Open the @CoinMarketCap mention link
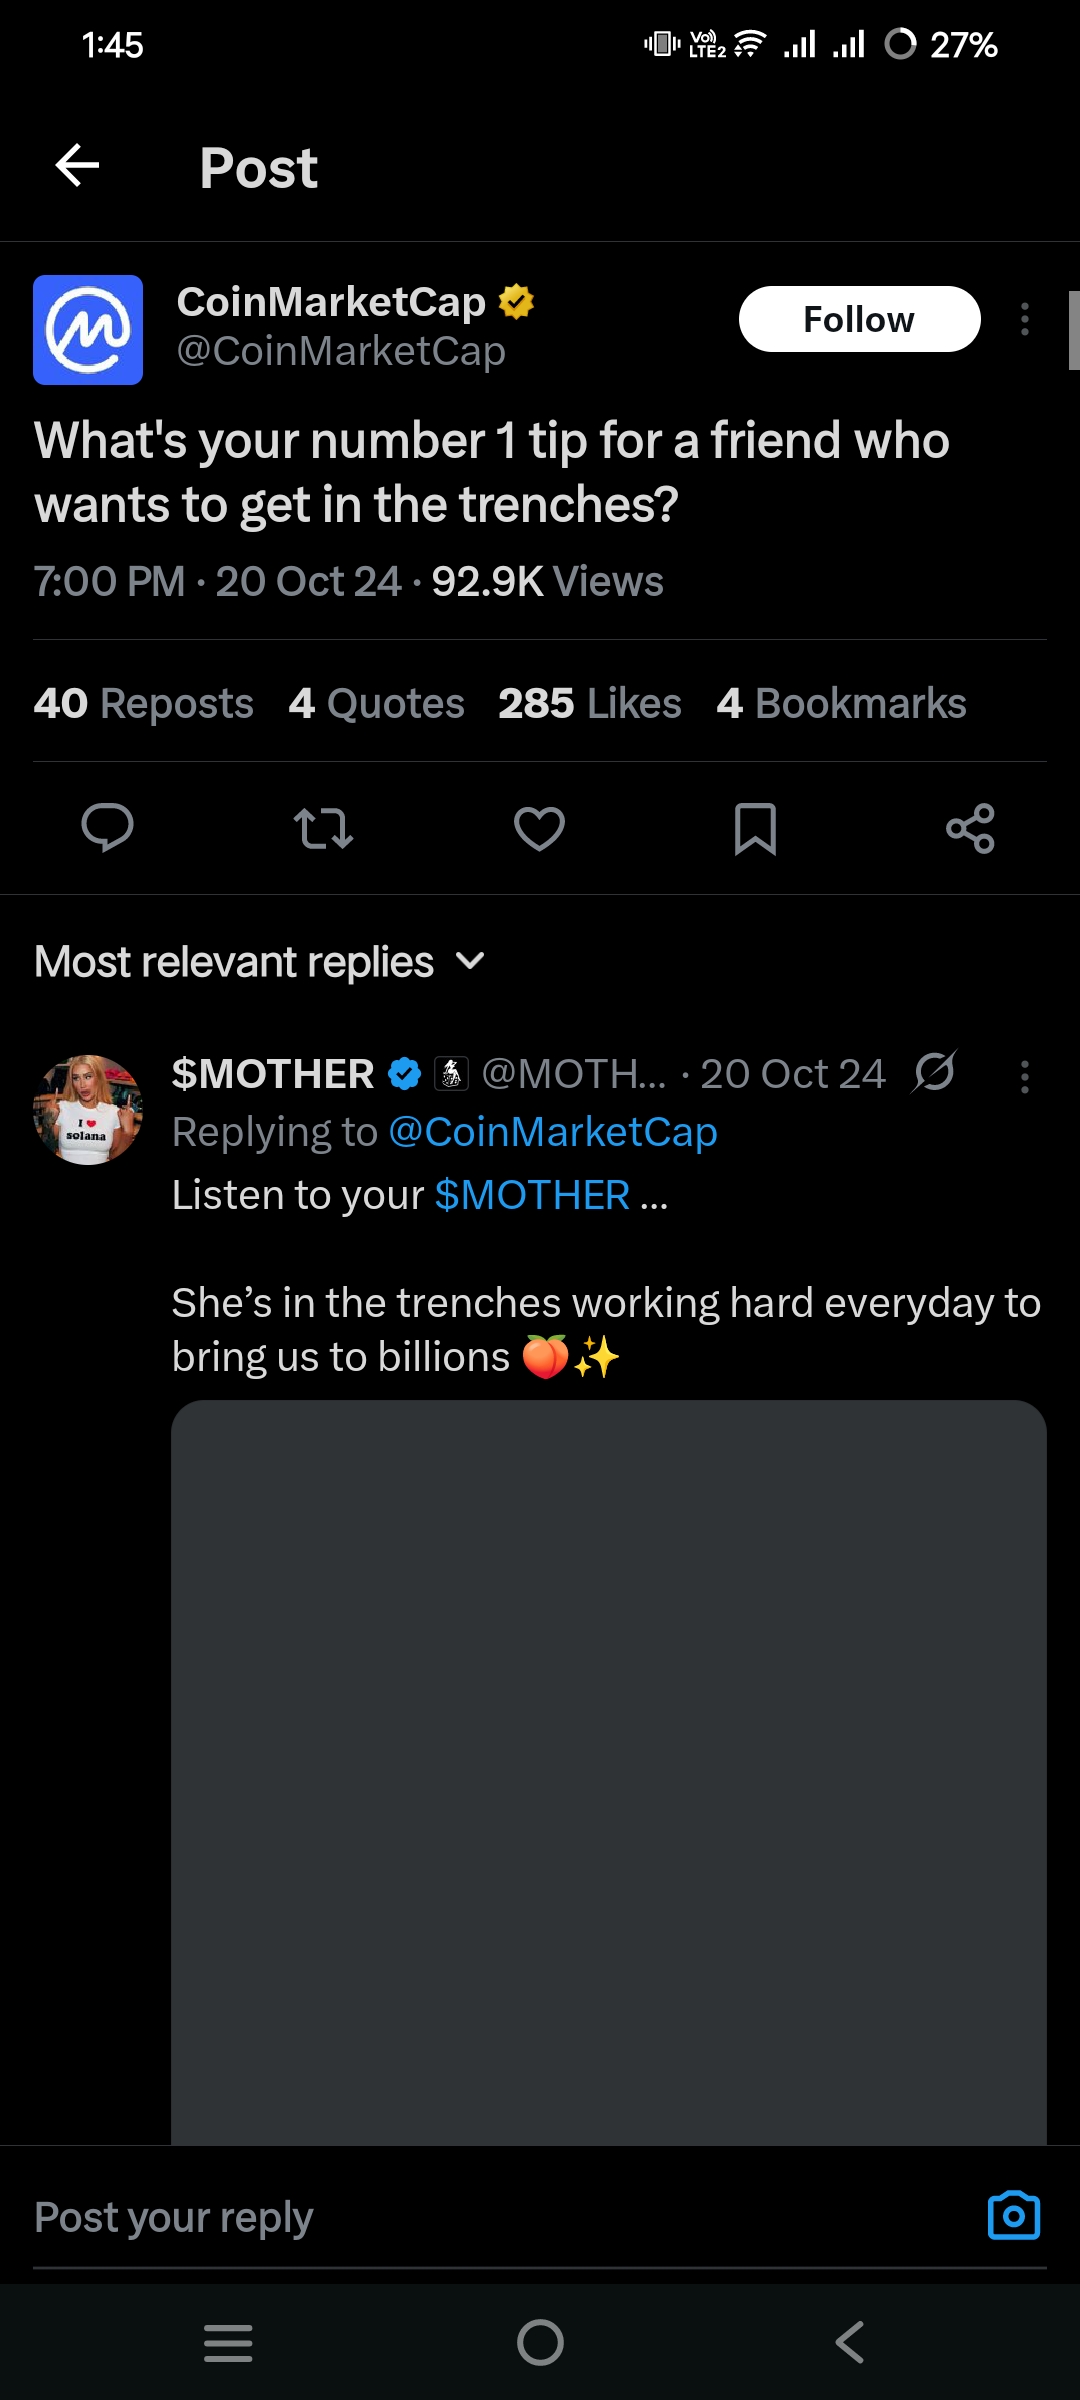The image size is (1080, 2400). pyautogui.click(x=552, y=1132)
